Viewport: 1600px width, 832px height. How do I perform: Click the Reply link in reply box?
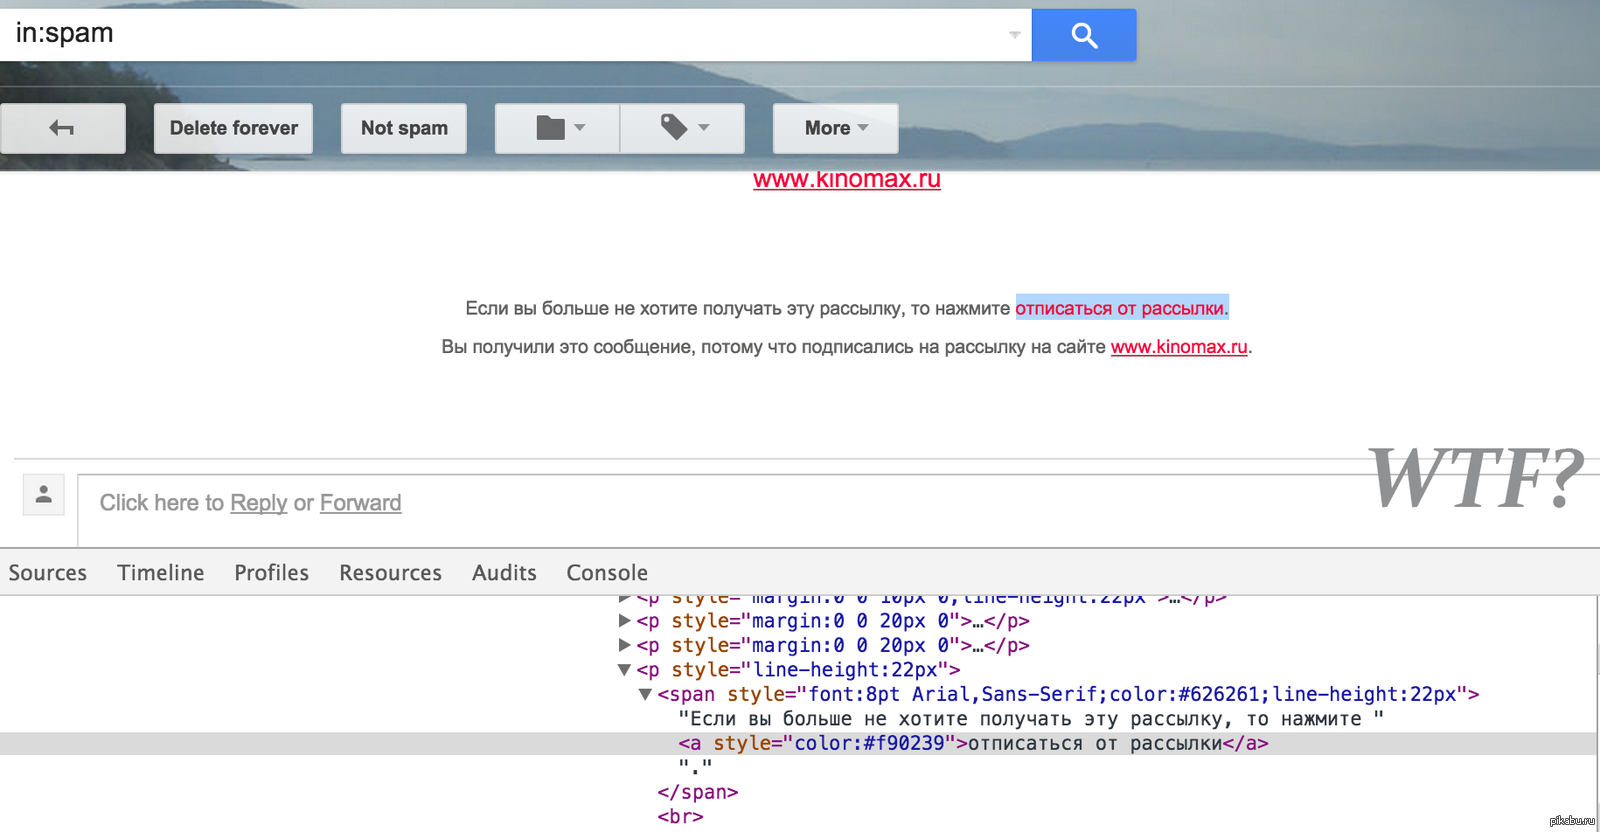pos(258,503)
